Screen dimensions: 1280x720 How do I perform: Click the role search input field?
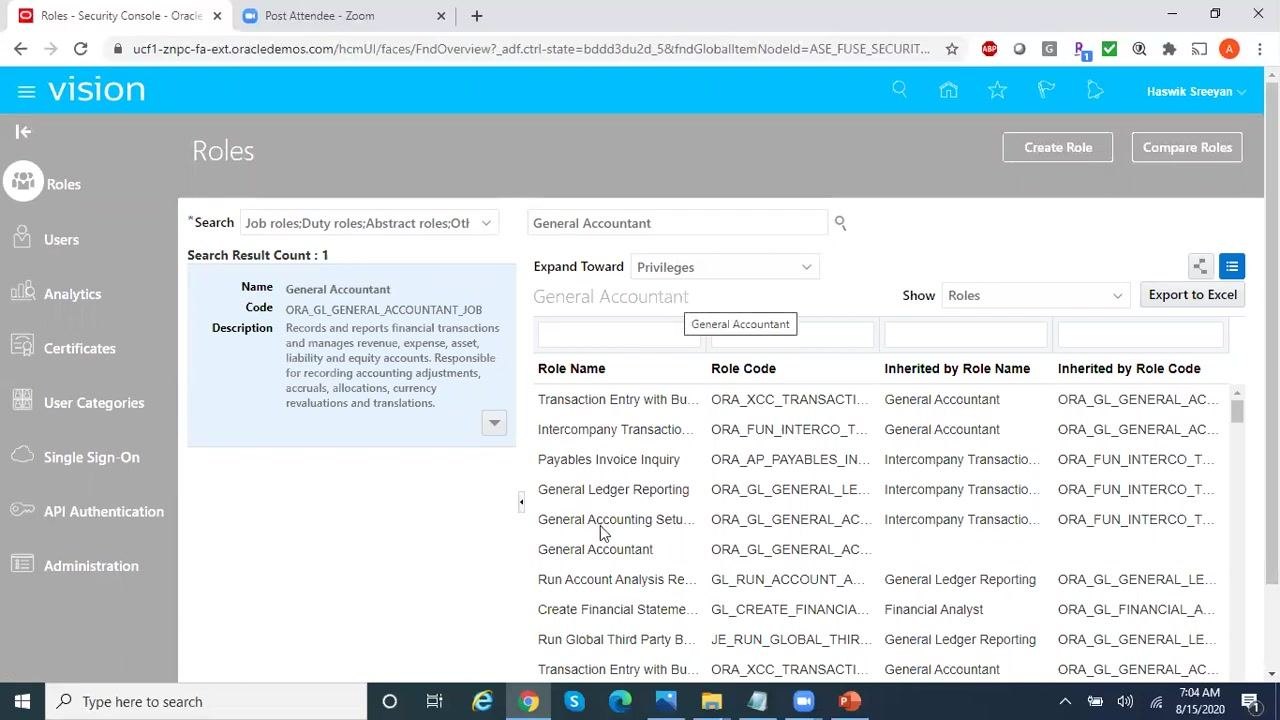pyautogui.click(x=677, y=223)
